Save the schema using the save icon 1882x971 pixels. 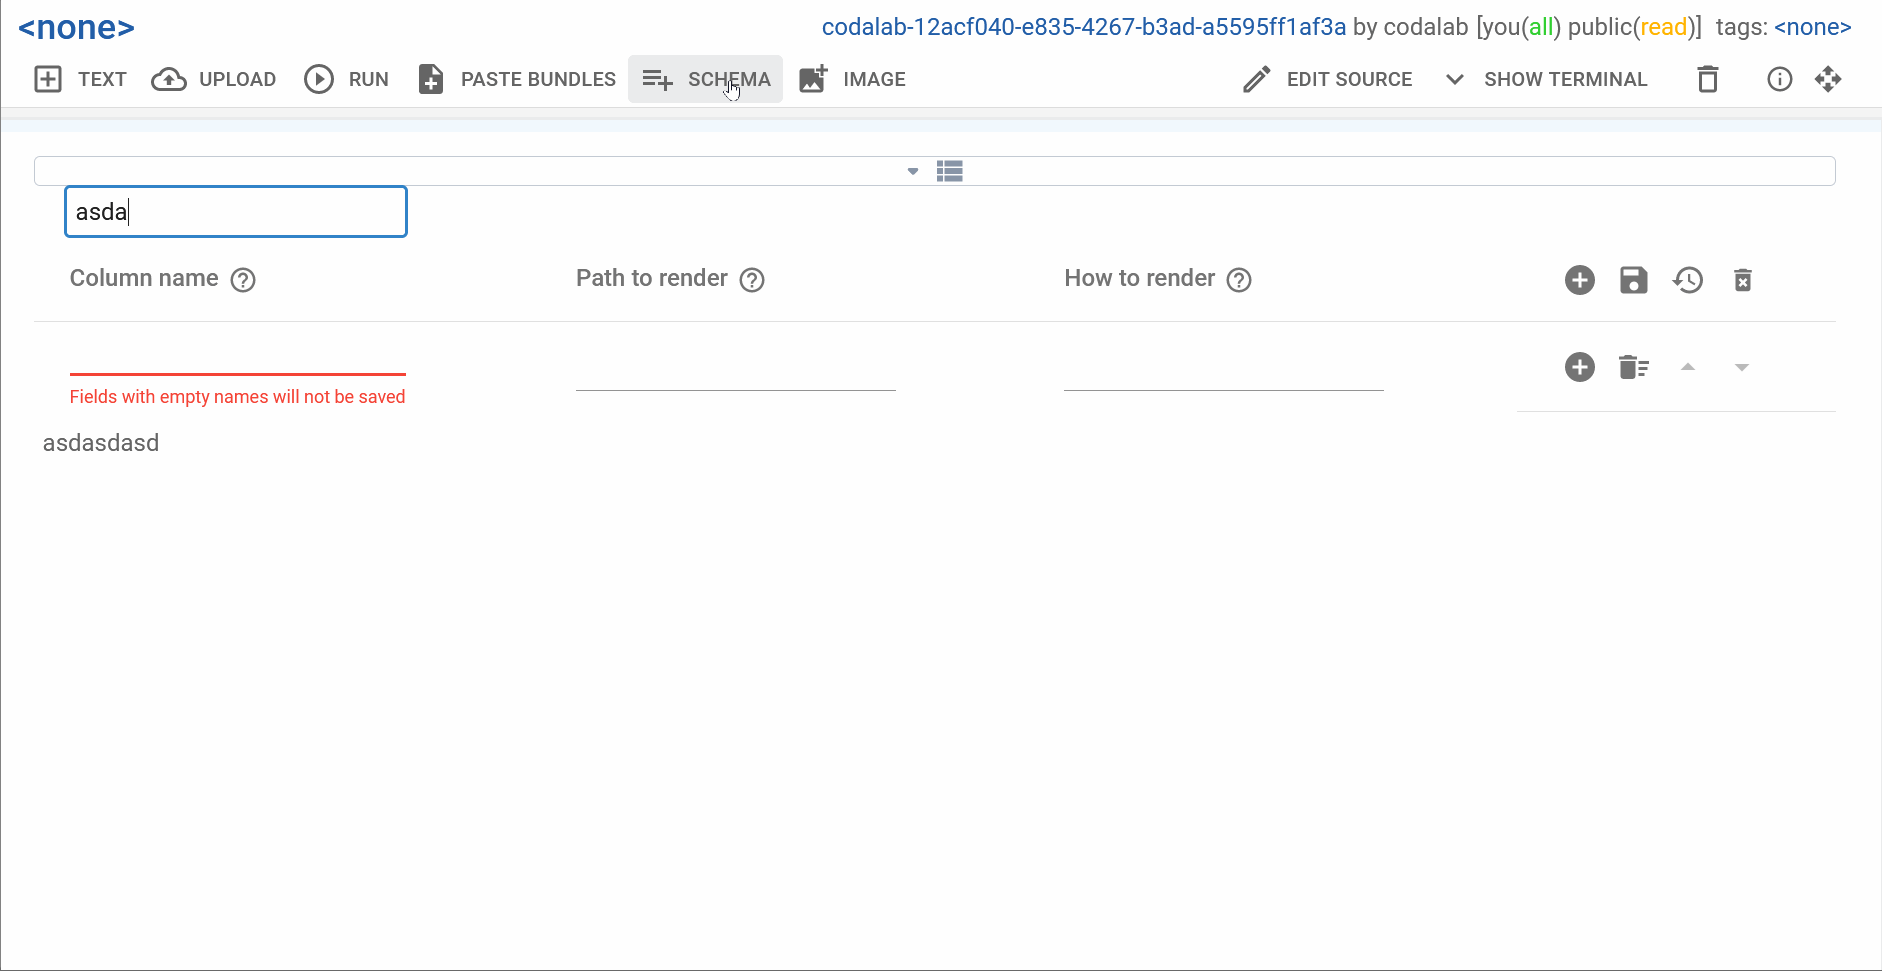pyautogui.click(x=1634, y=280)
